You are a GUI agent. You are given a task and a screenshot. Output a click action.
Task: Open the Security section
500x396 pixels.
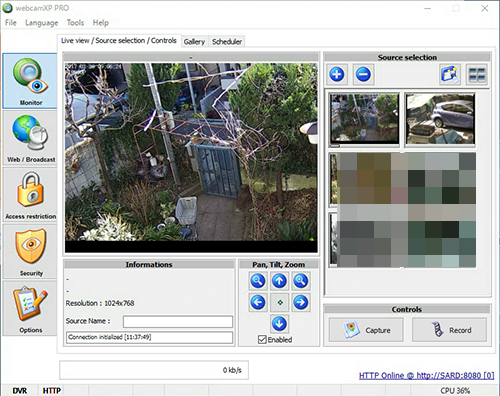pyautogui.click(x=30, y=252)
